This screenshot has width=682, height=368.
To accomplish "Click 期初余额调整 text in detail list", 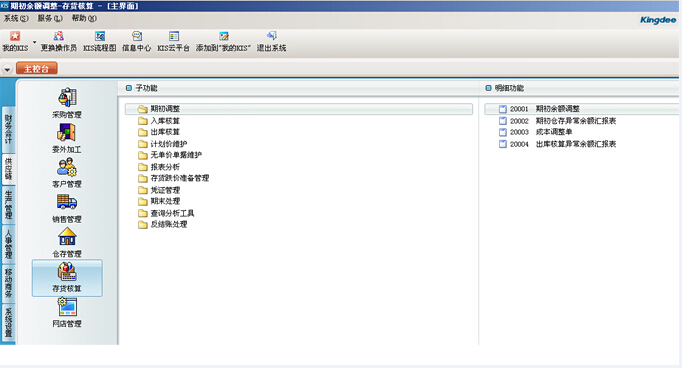I will [558, 109].
